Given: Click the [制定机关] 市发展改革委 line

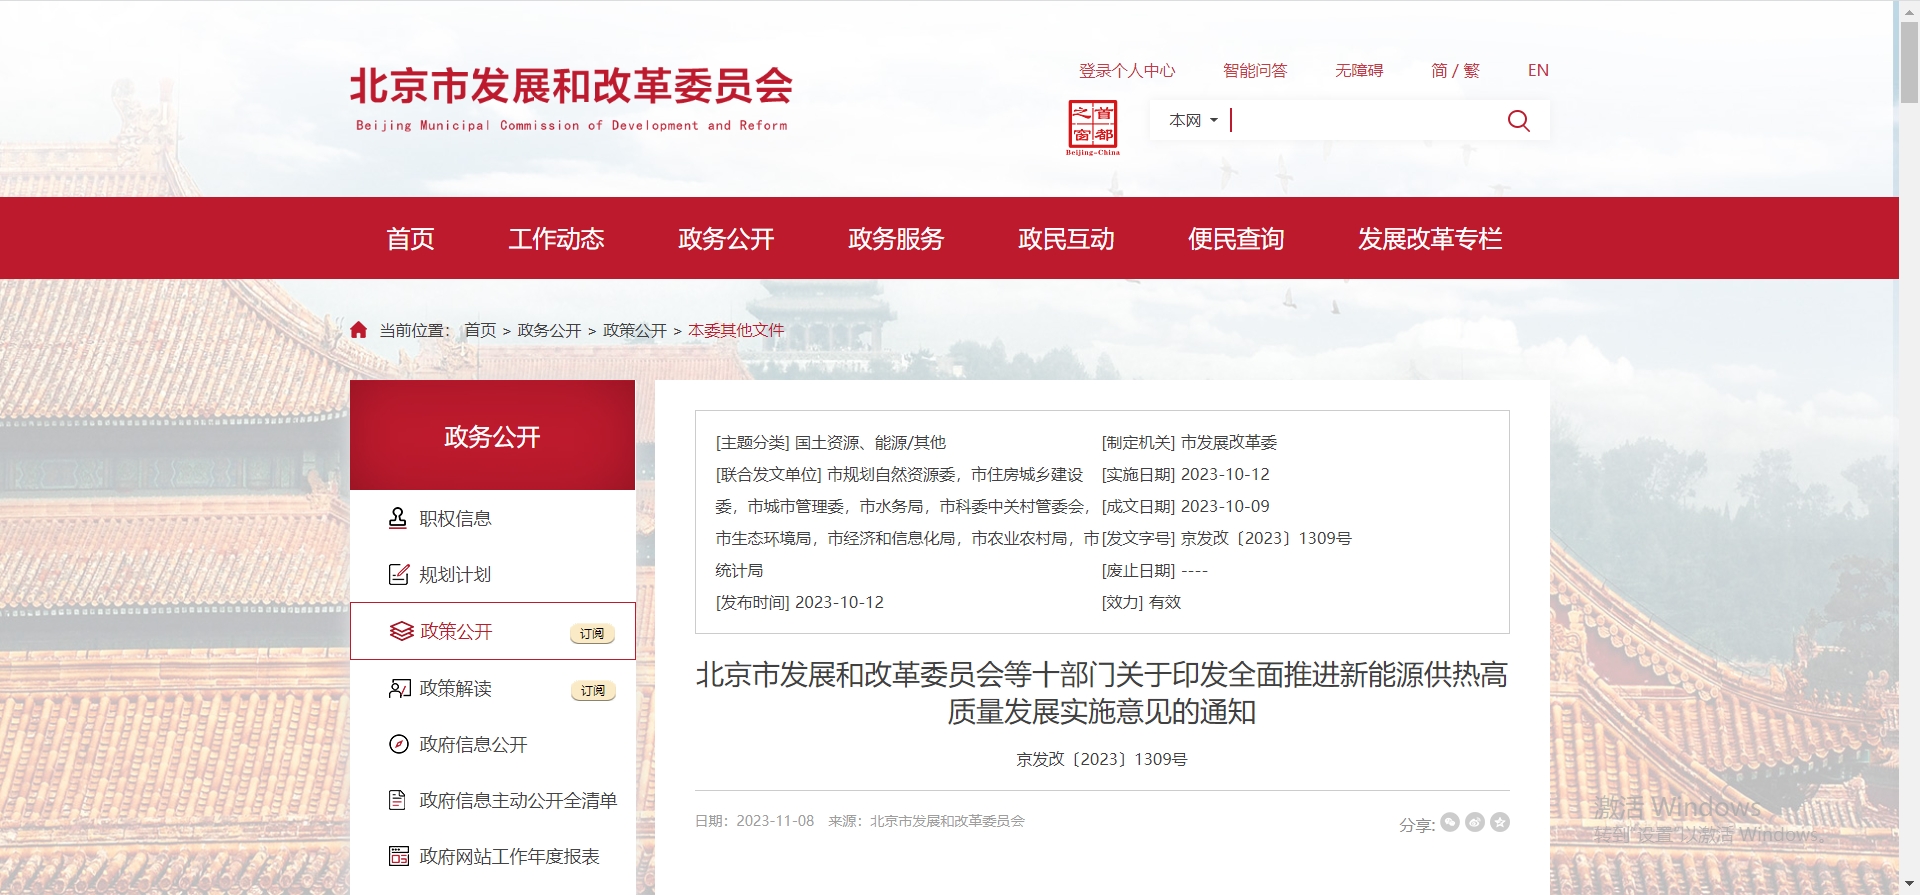Looking at the screenshot, I should [1189, 442].
